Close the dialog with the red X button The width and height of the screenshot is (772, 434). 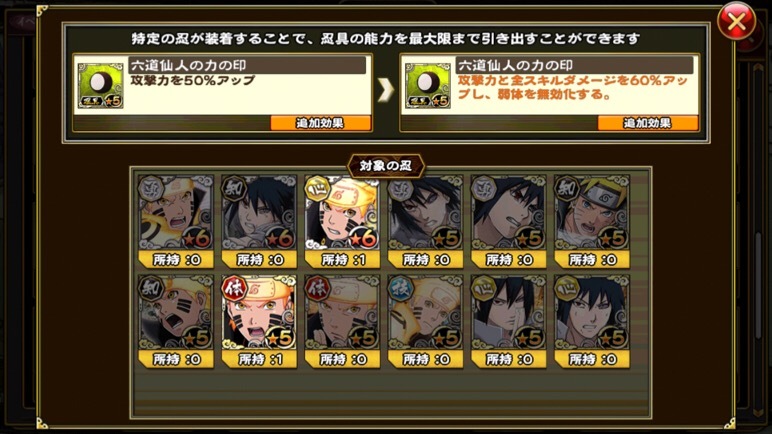coord(736,22)
